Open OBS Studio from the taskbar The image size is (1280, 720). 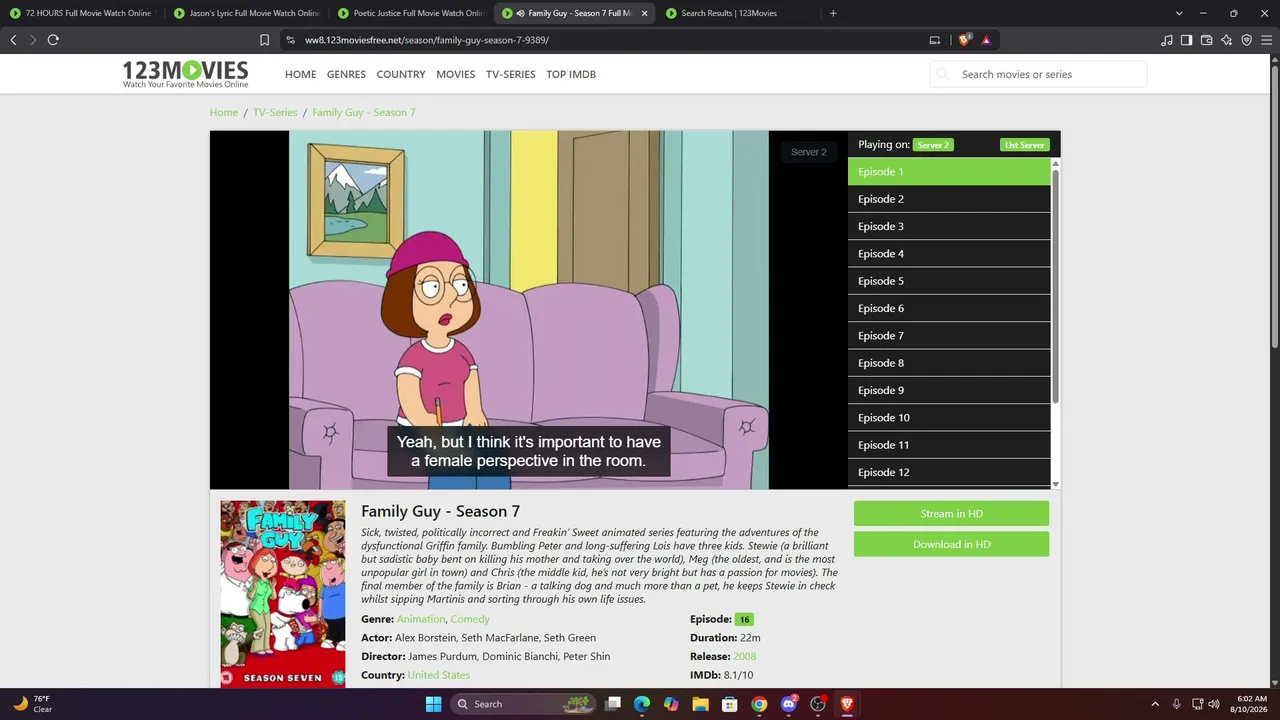[x=818, y=704]
